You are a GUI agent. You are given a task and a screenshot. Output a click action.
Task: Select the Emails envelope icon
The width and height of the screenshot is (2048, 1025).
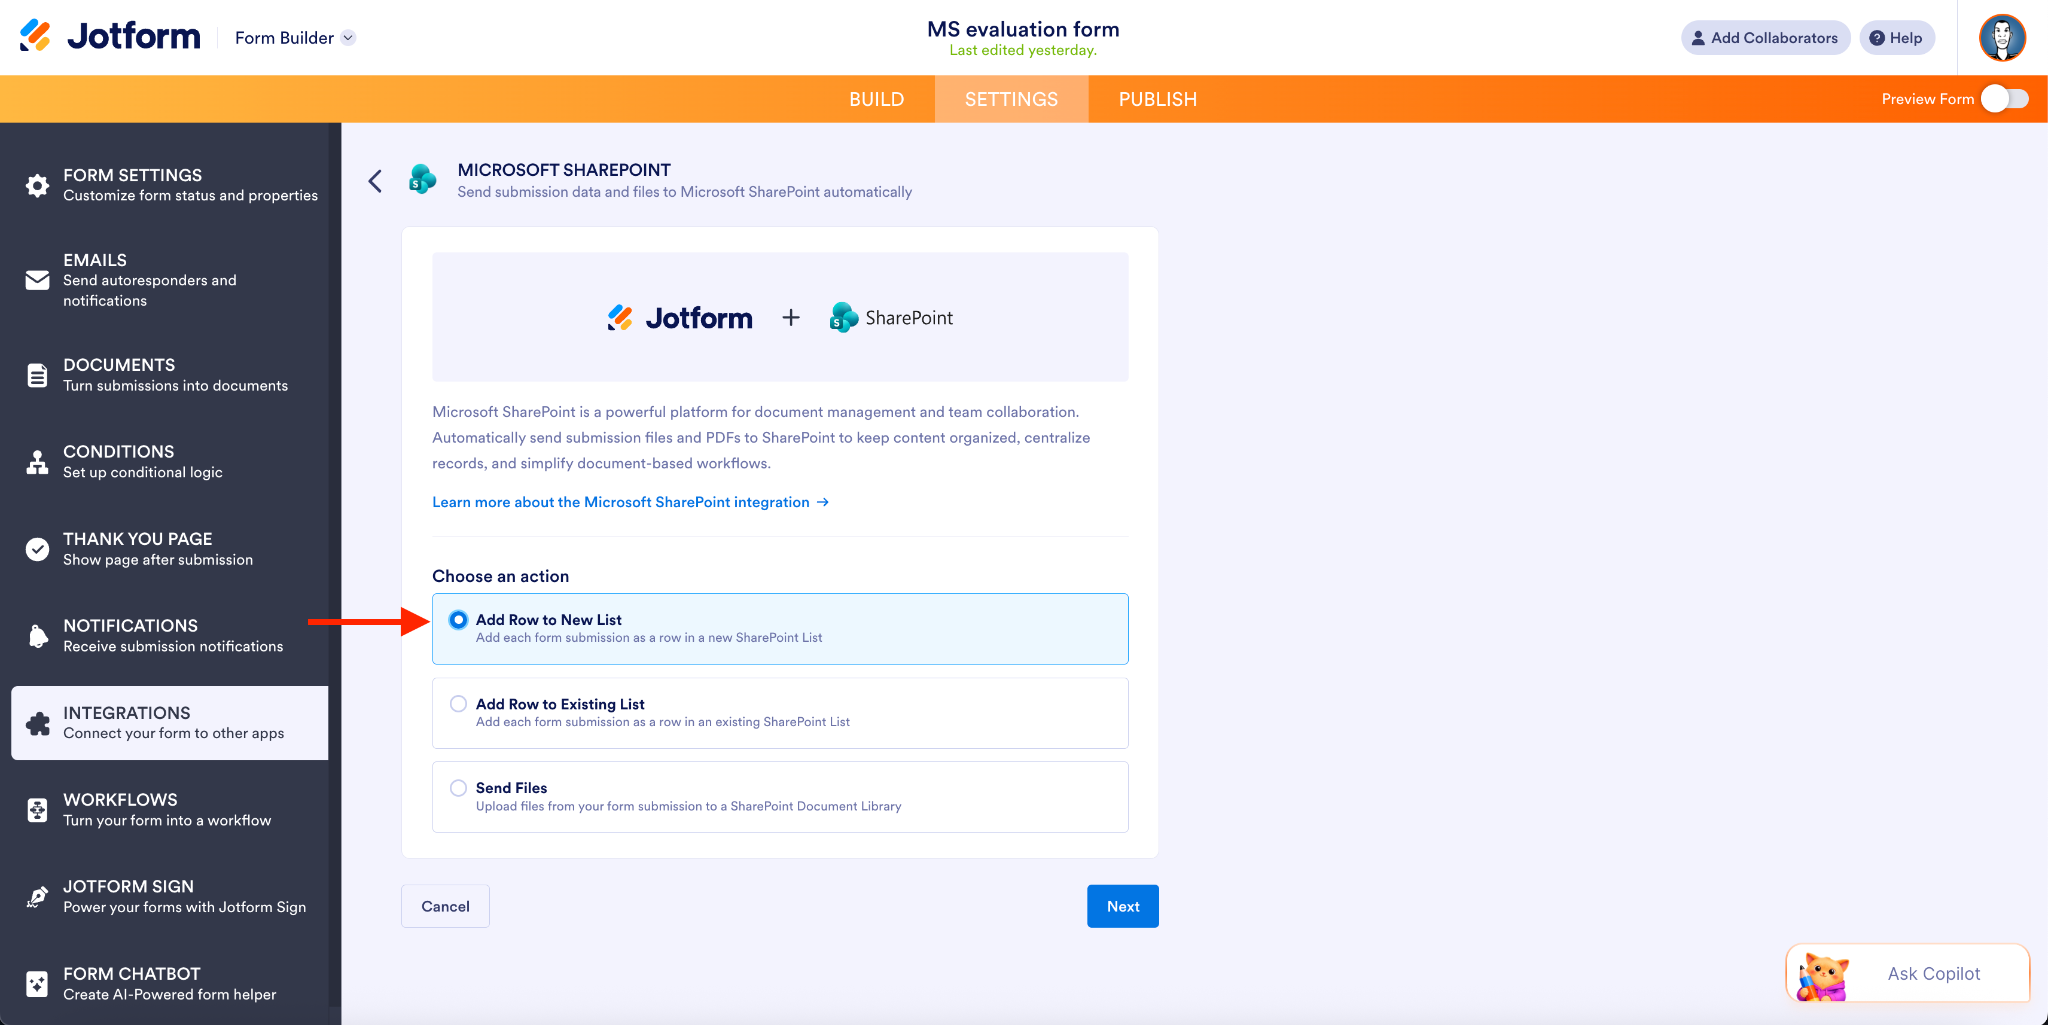click(36, 280)
